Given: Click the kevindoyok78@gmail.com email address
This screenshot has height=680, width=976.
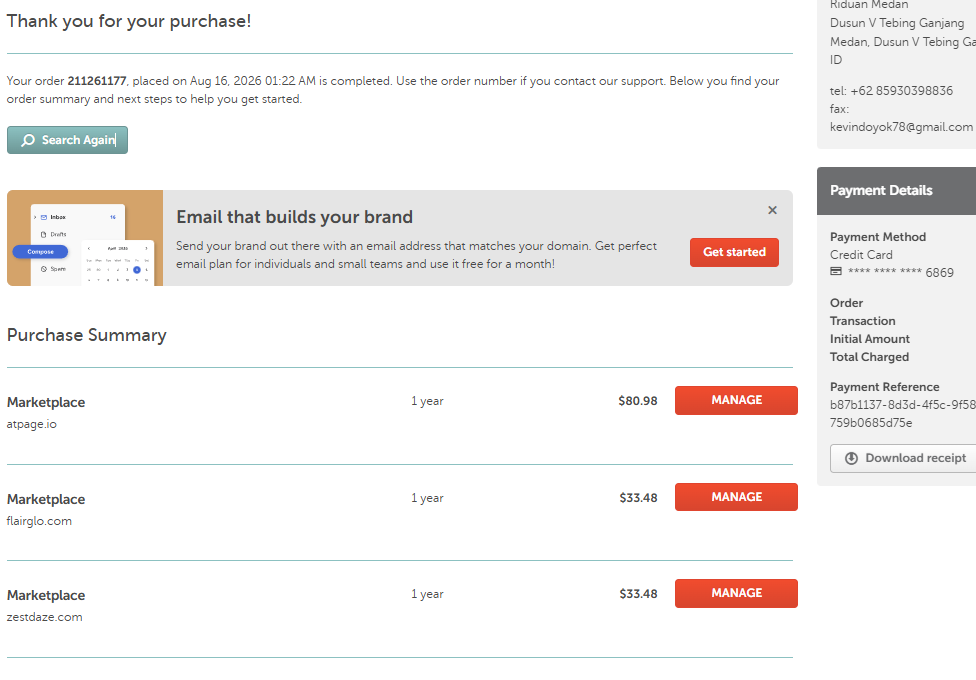Looking at the screenshot, I should 901,127.
